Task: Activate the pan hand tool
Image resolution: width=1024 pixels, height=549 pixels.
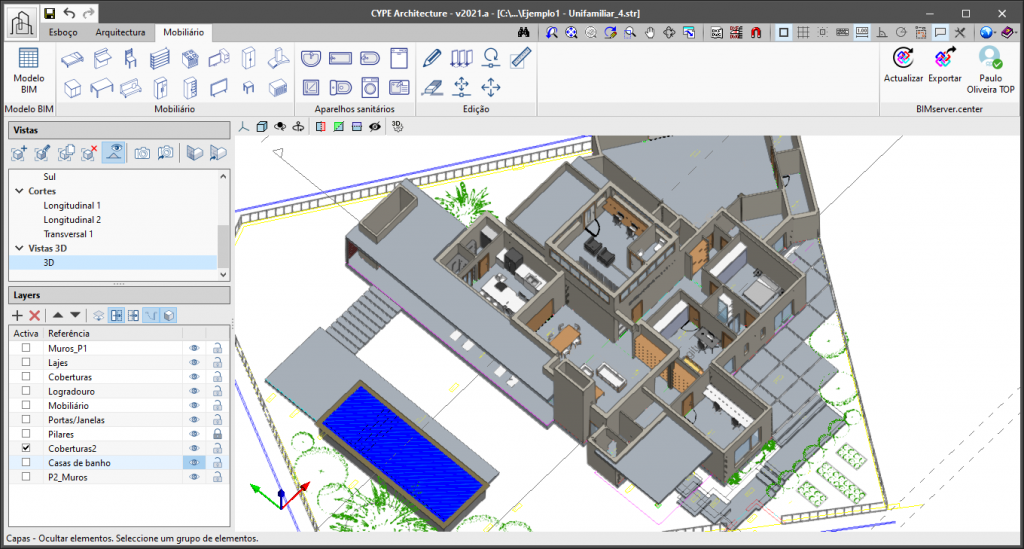Action: coord(649,33)
